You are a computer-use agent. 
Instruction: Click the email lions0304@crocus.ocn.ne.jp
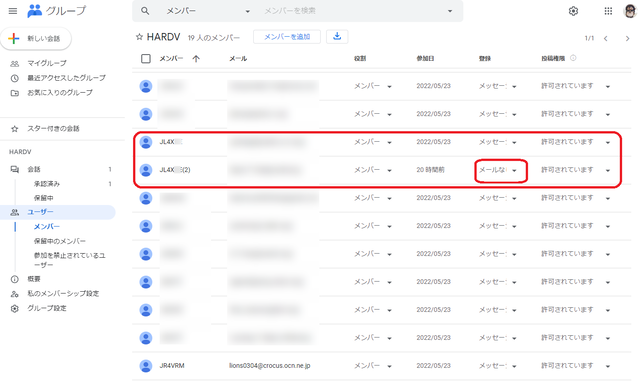click(x=270, y=366)
